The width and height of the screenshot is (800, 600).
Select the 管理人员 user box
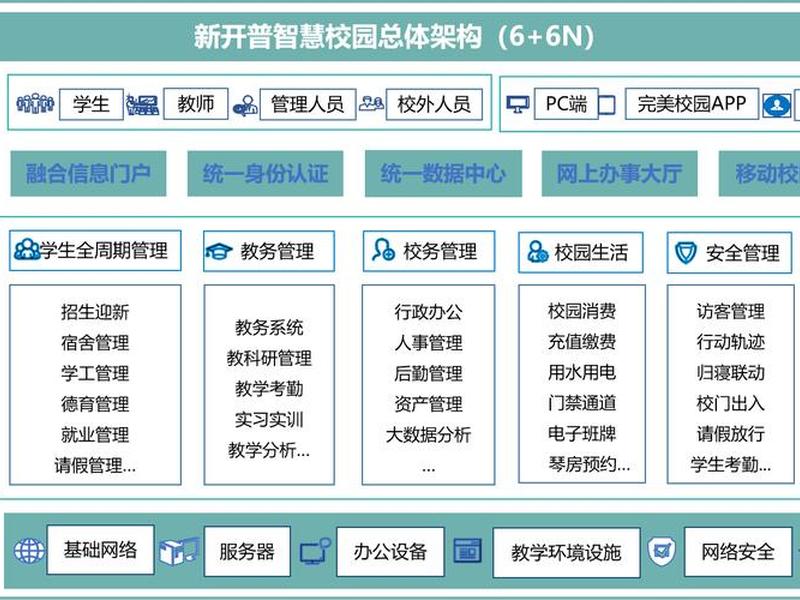point(308,105)
